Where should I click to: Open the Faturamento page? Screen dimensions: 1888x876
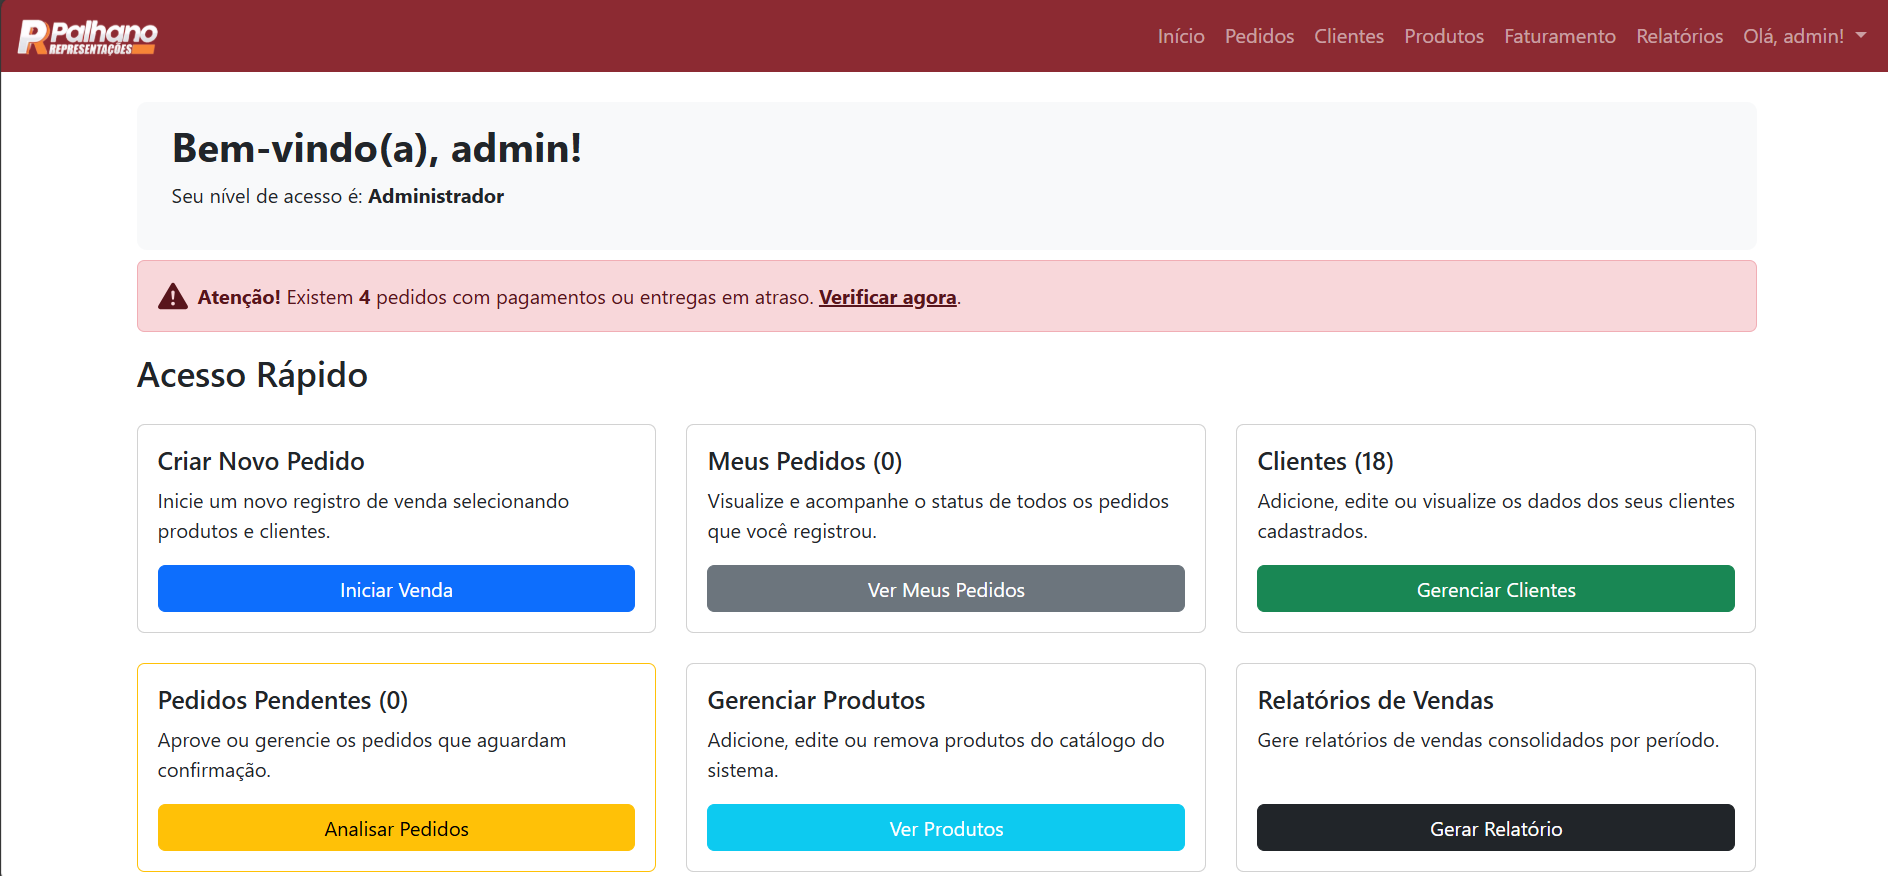[x=1559, y=36]
